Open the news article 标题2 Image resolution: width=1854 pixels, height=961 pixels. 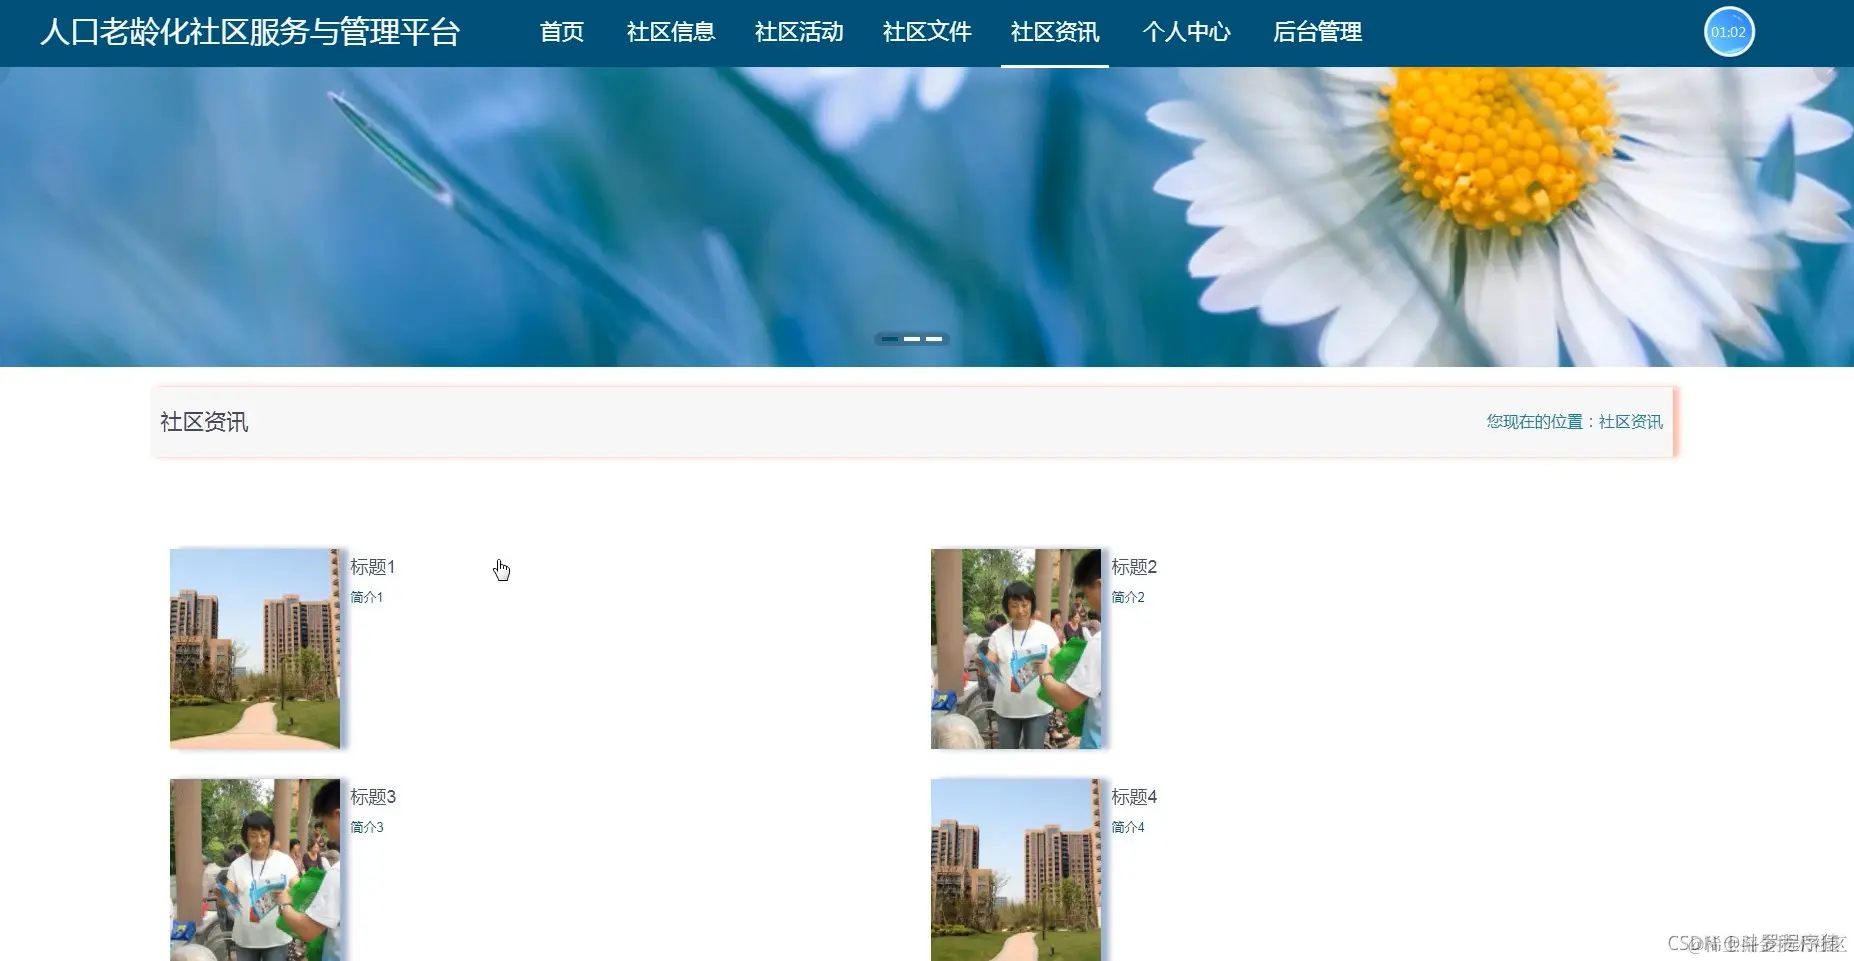pyautogui.click(x=1134, y=567)
